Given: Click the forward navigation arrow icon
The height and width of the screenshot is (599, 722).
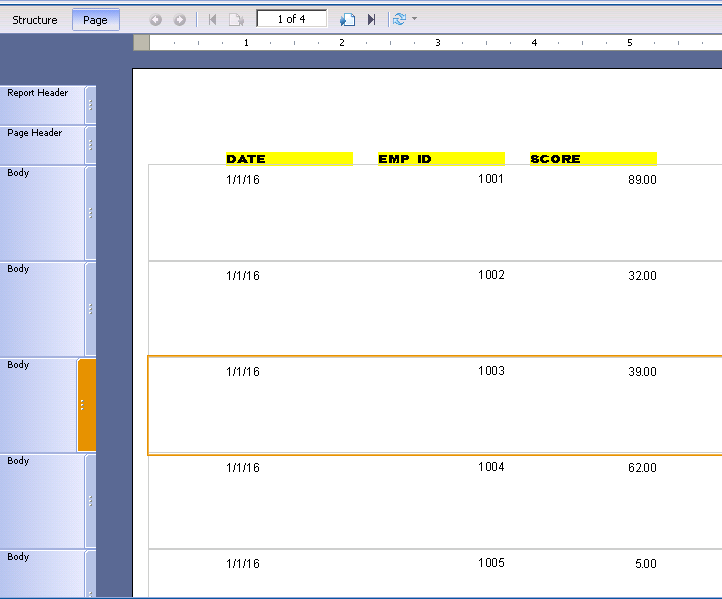Looking at the screenshot, I should click(x=180, y=20).
